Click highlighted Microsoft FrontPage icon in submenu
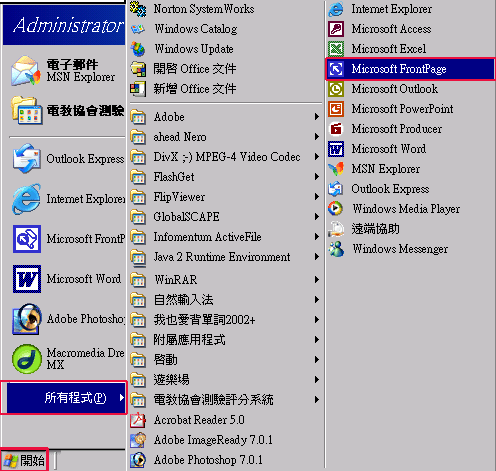 point(336,69)
